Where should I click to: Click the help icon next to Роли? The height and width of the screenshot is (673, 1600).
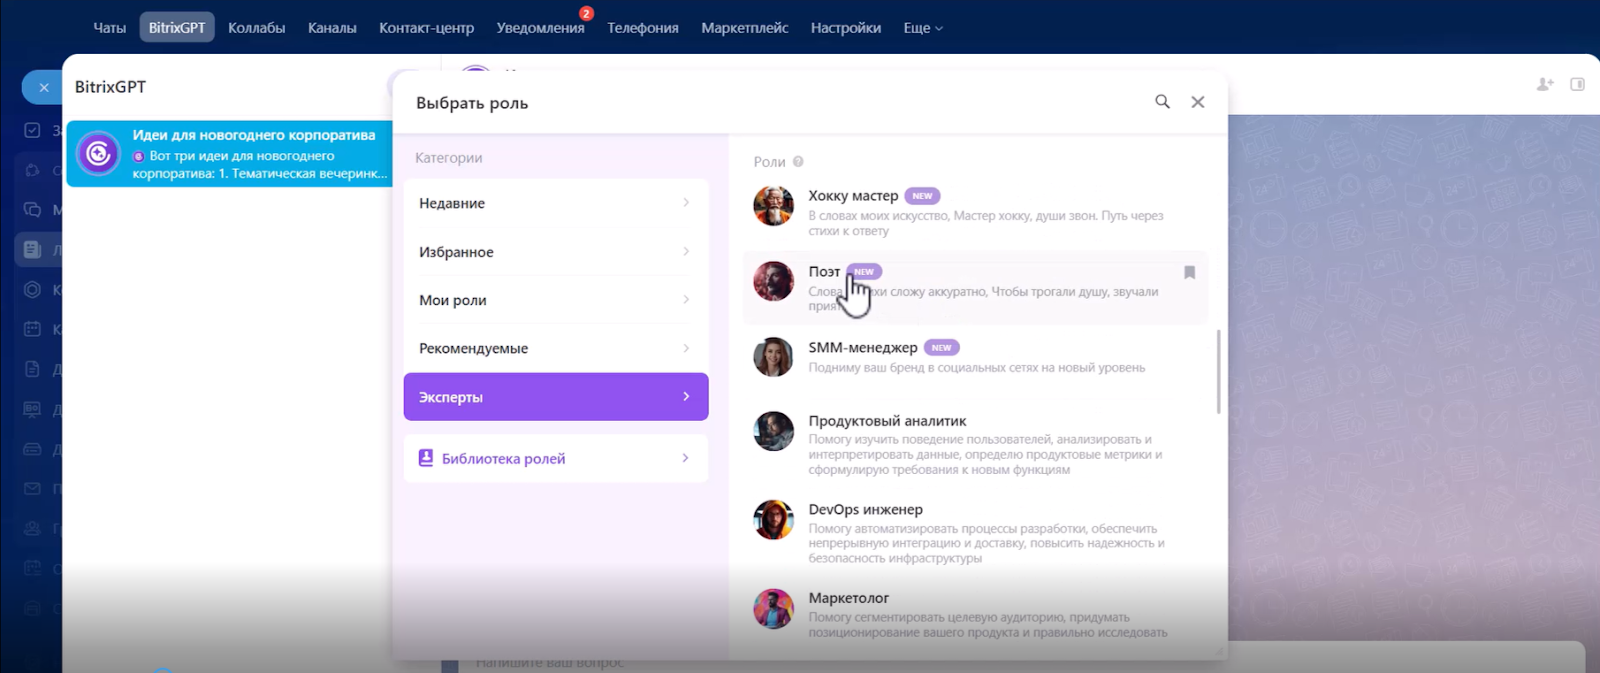[x=798, y=162]
